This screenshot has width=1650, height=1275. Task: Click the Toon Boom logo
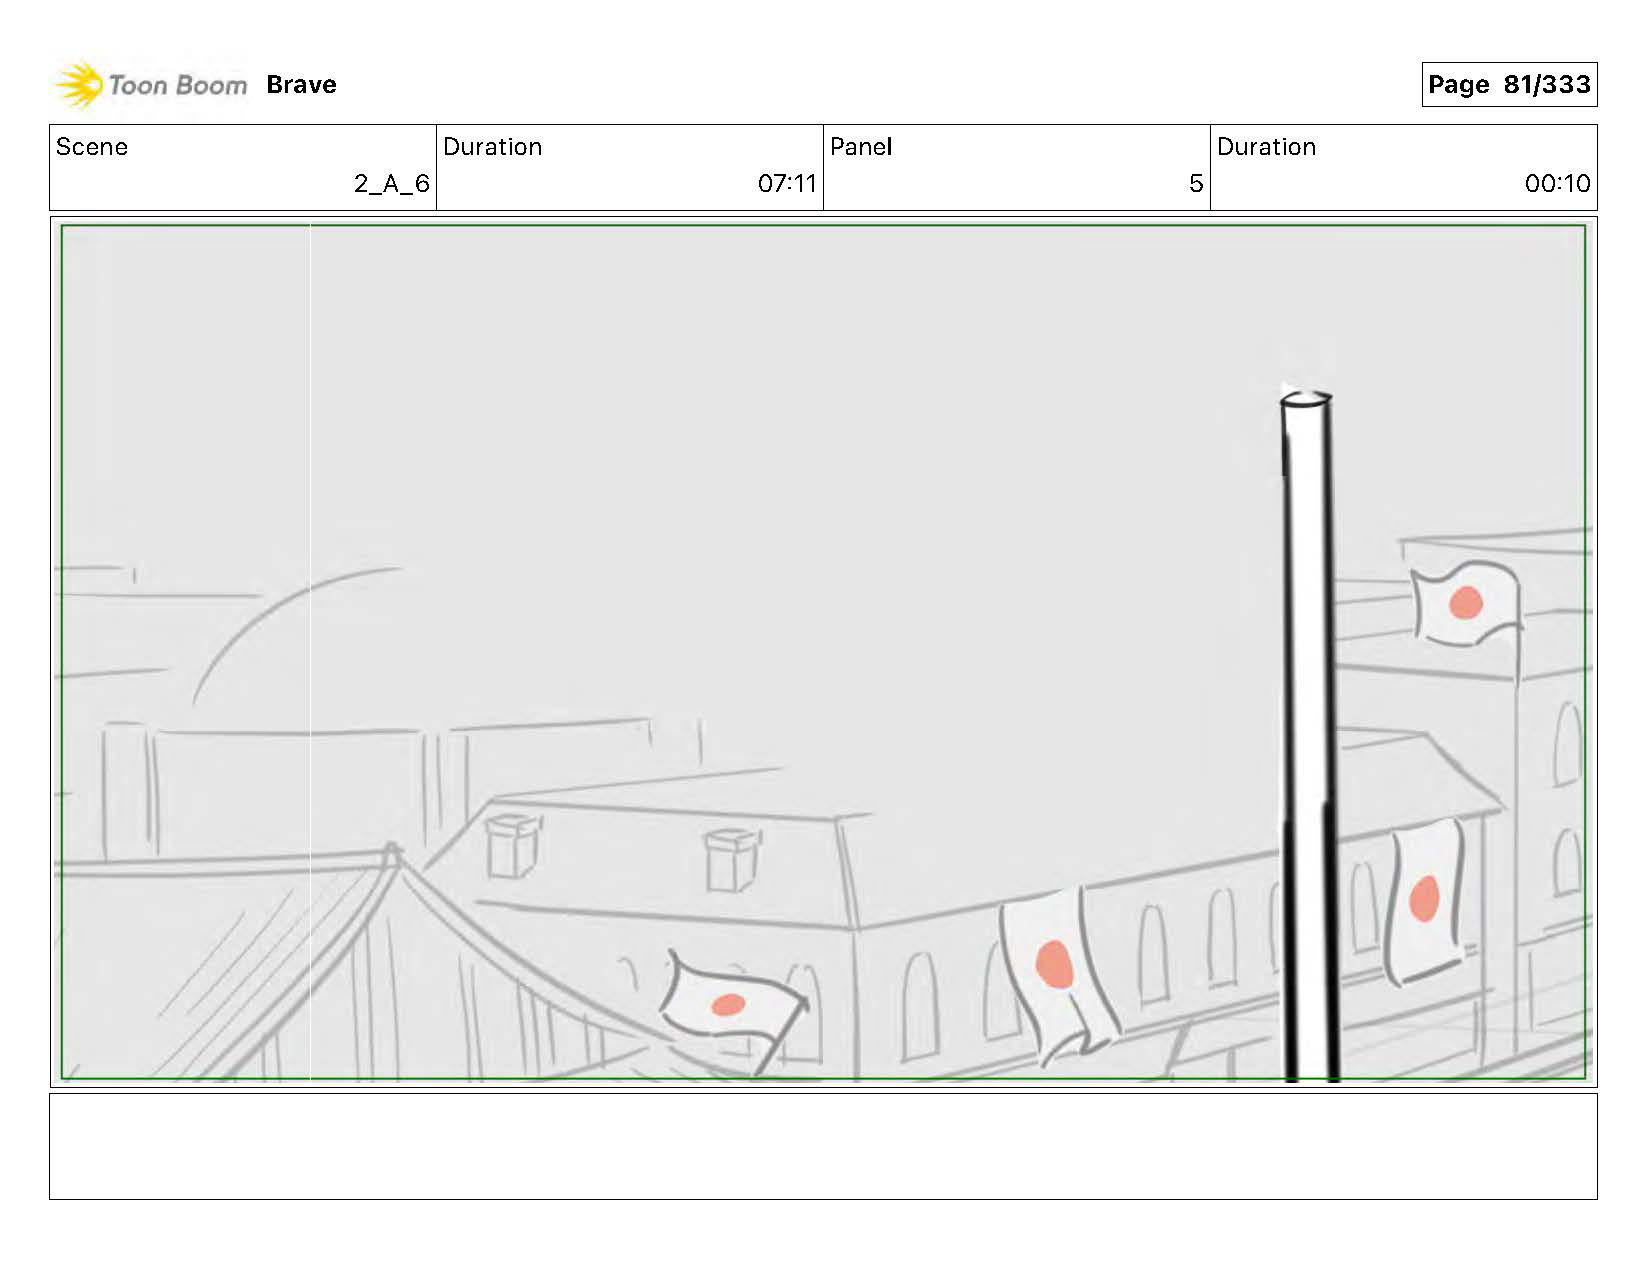(150, 85)
